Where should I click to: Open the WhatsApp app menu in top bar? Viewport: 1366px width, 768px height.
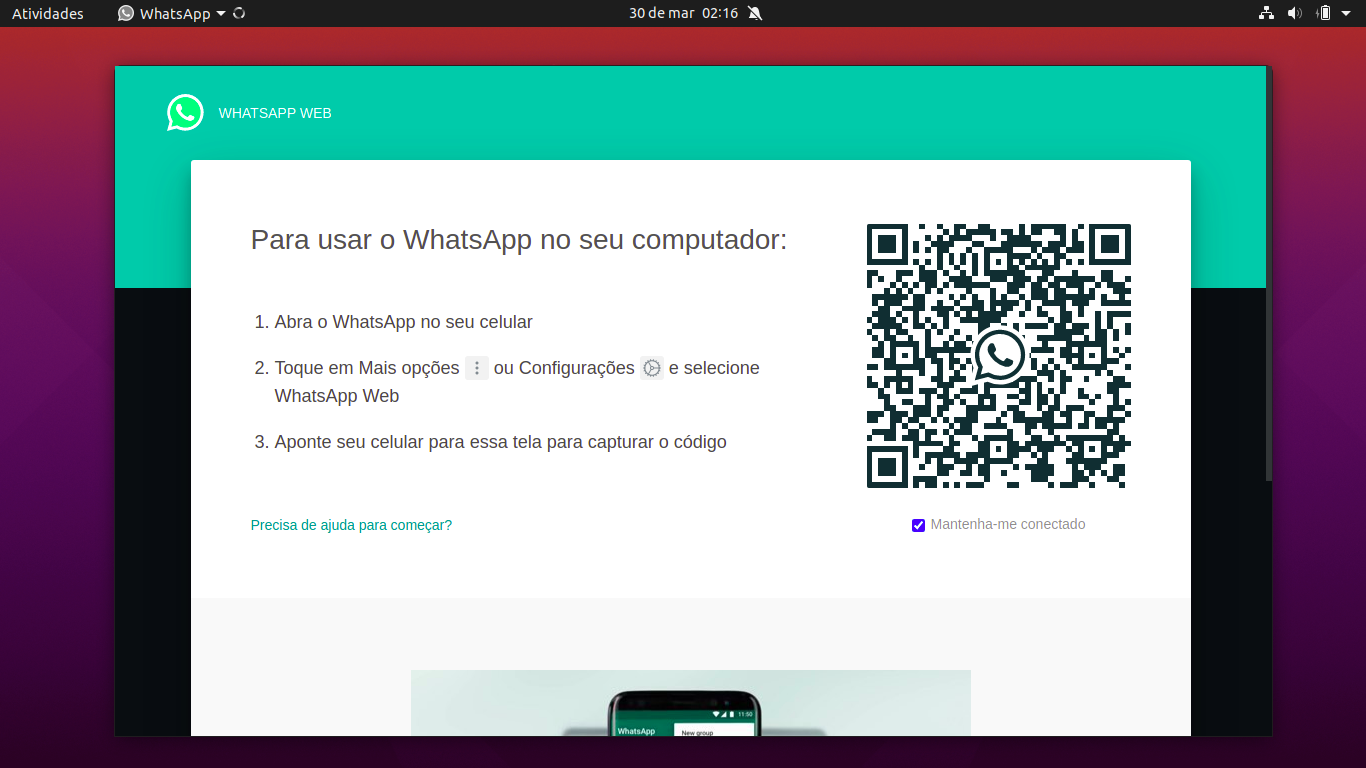tap(171, 13)
